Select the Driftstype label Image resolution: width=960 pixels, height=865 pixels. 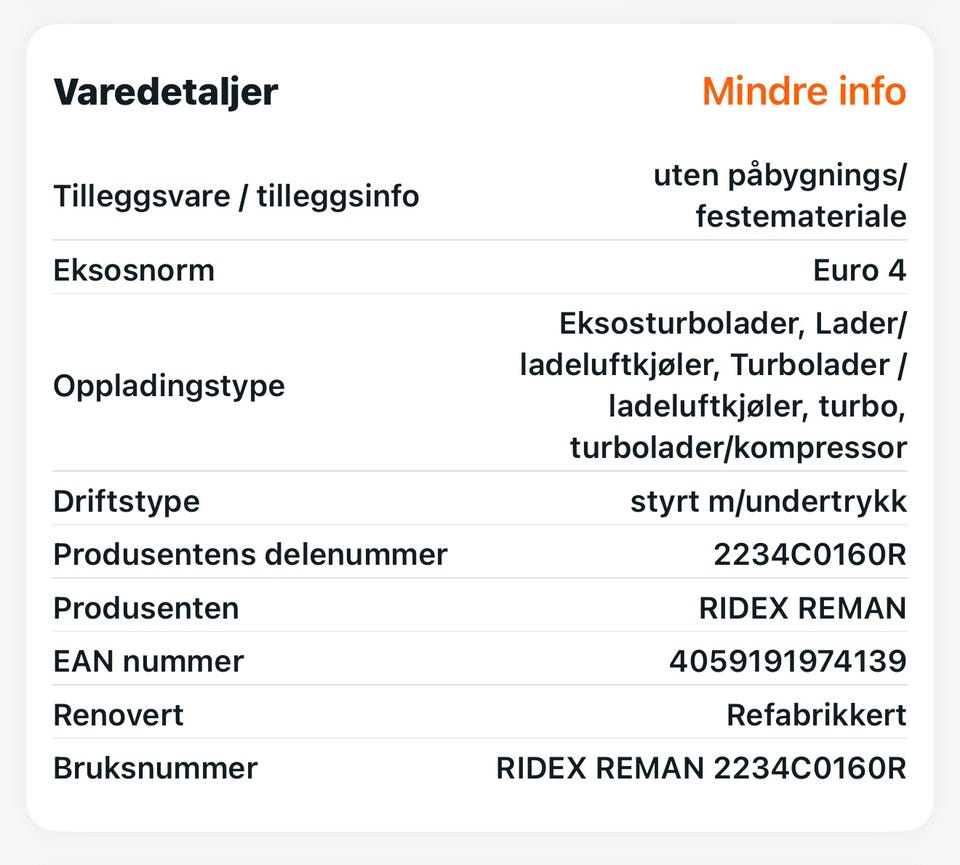pyautogui.click(x=127, y=501)
